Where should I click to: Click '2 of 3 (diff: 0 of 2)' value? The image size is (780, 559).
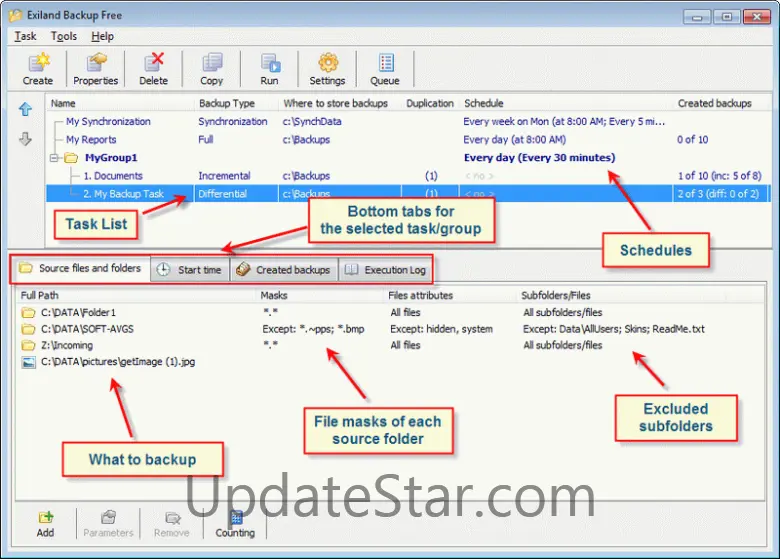point(718,194)
